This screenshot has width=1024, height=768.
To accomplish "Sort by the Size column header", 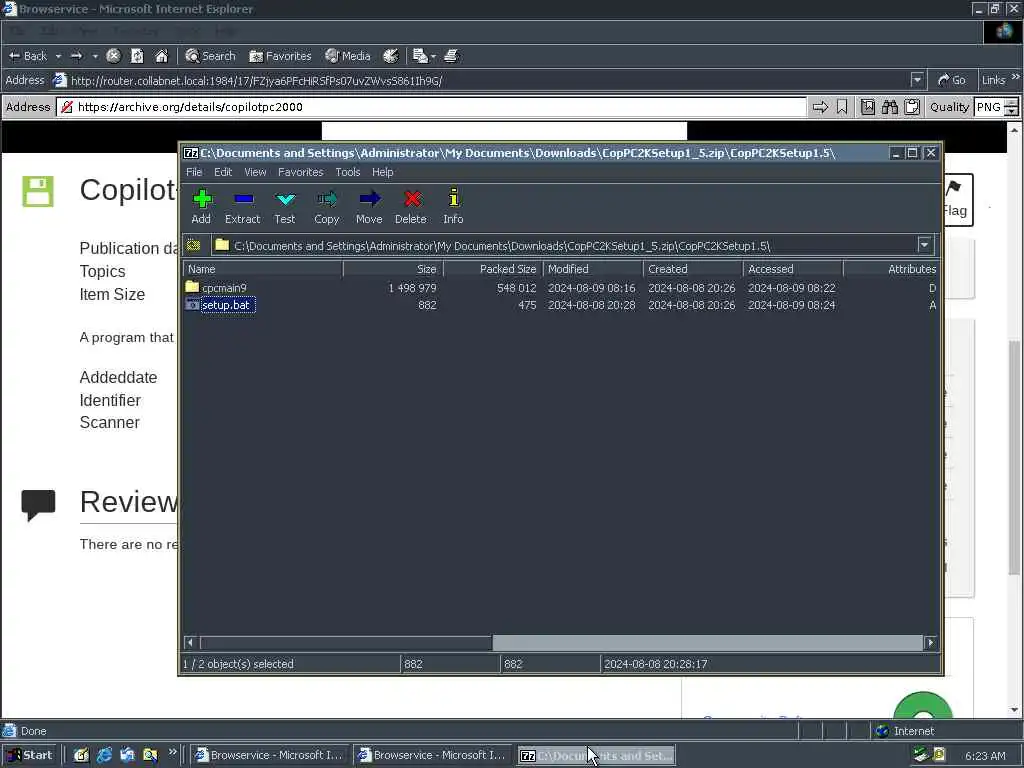I will pos(393,269).
